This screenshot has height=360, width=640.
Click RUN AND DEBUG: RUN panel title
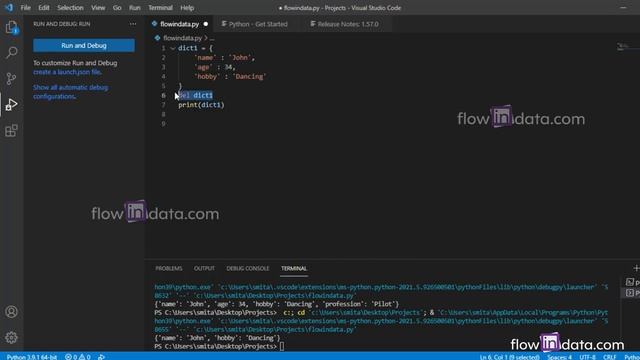coord(62,24)
